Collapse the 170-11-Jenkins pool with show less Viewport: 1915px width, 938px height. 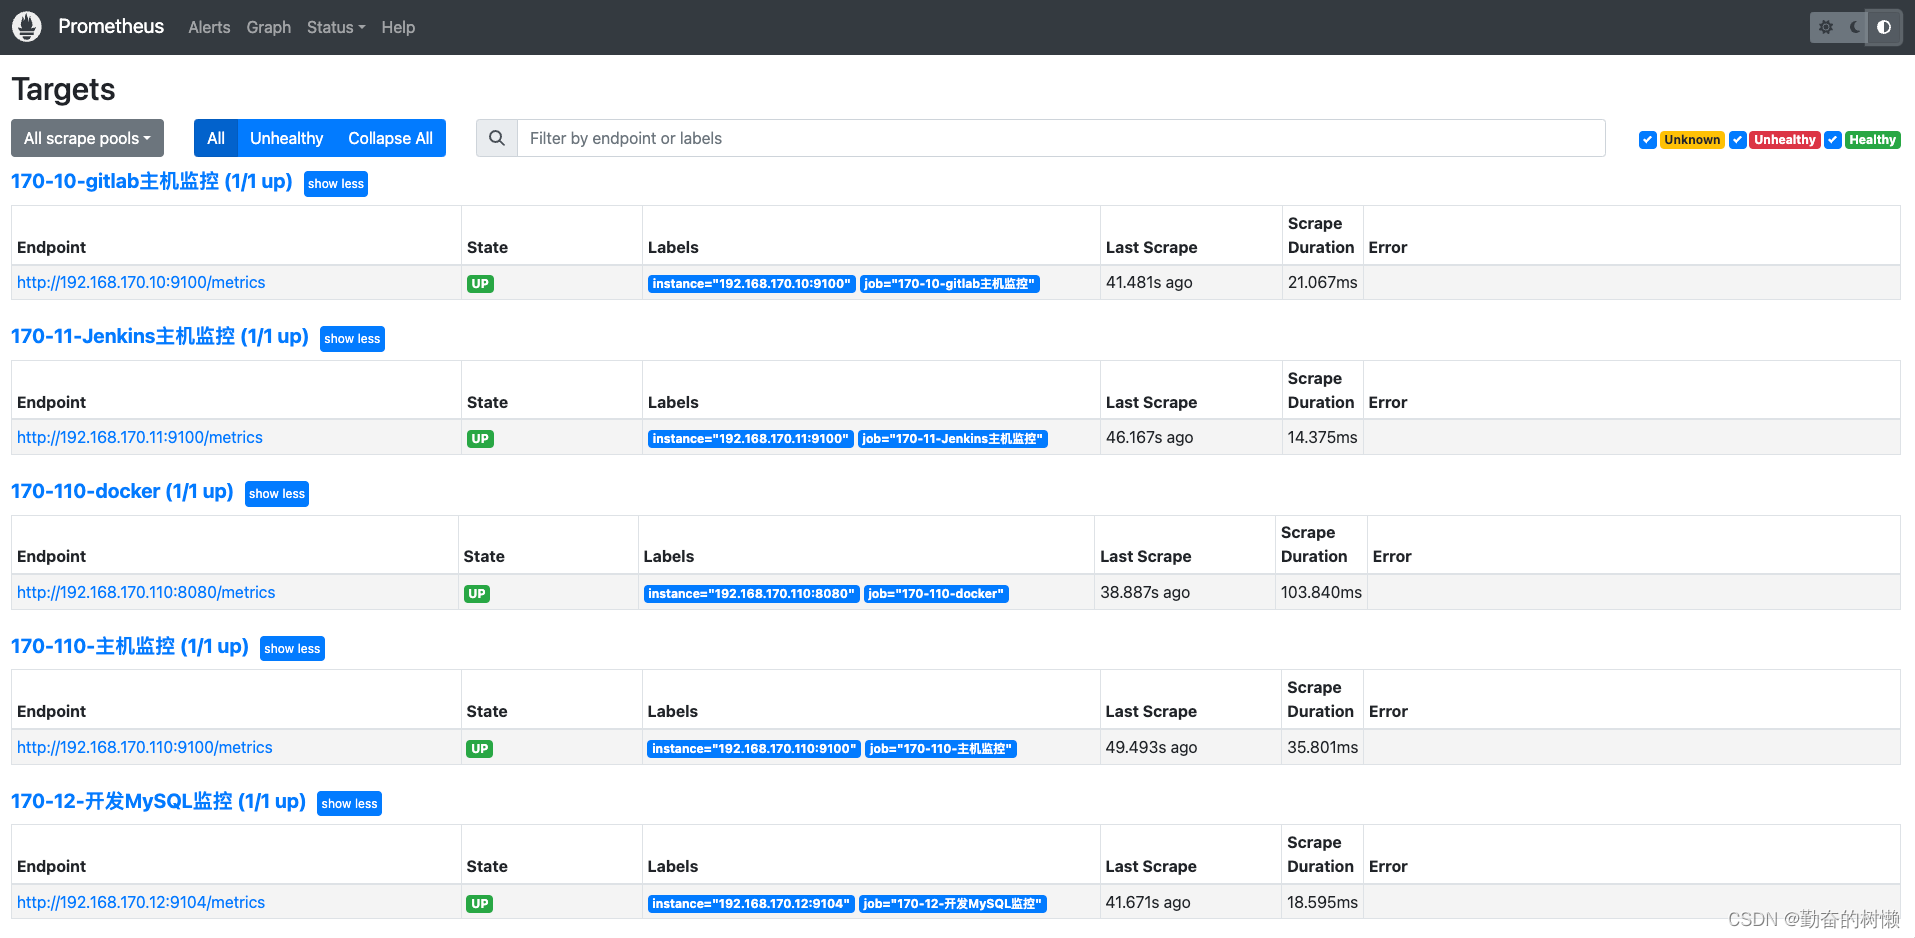coord(352,339)
